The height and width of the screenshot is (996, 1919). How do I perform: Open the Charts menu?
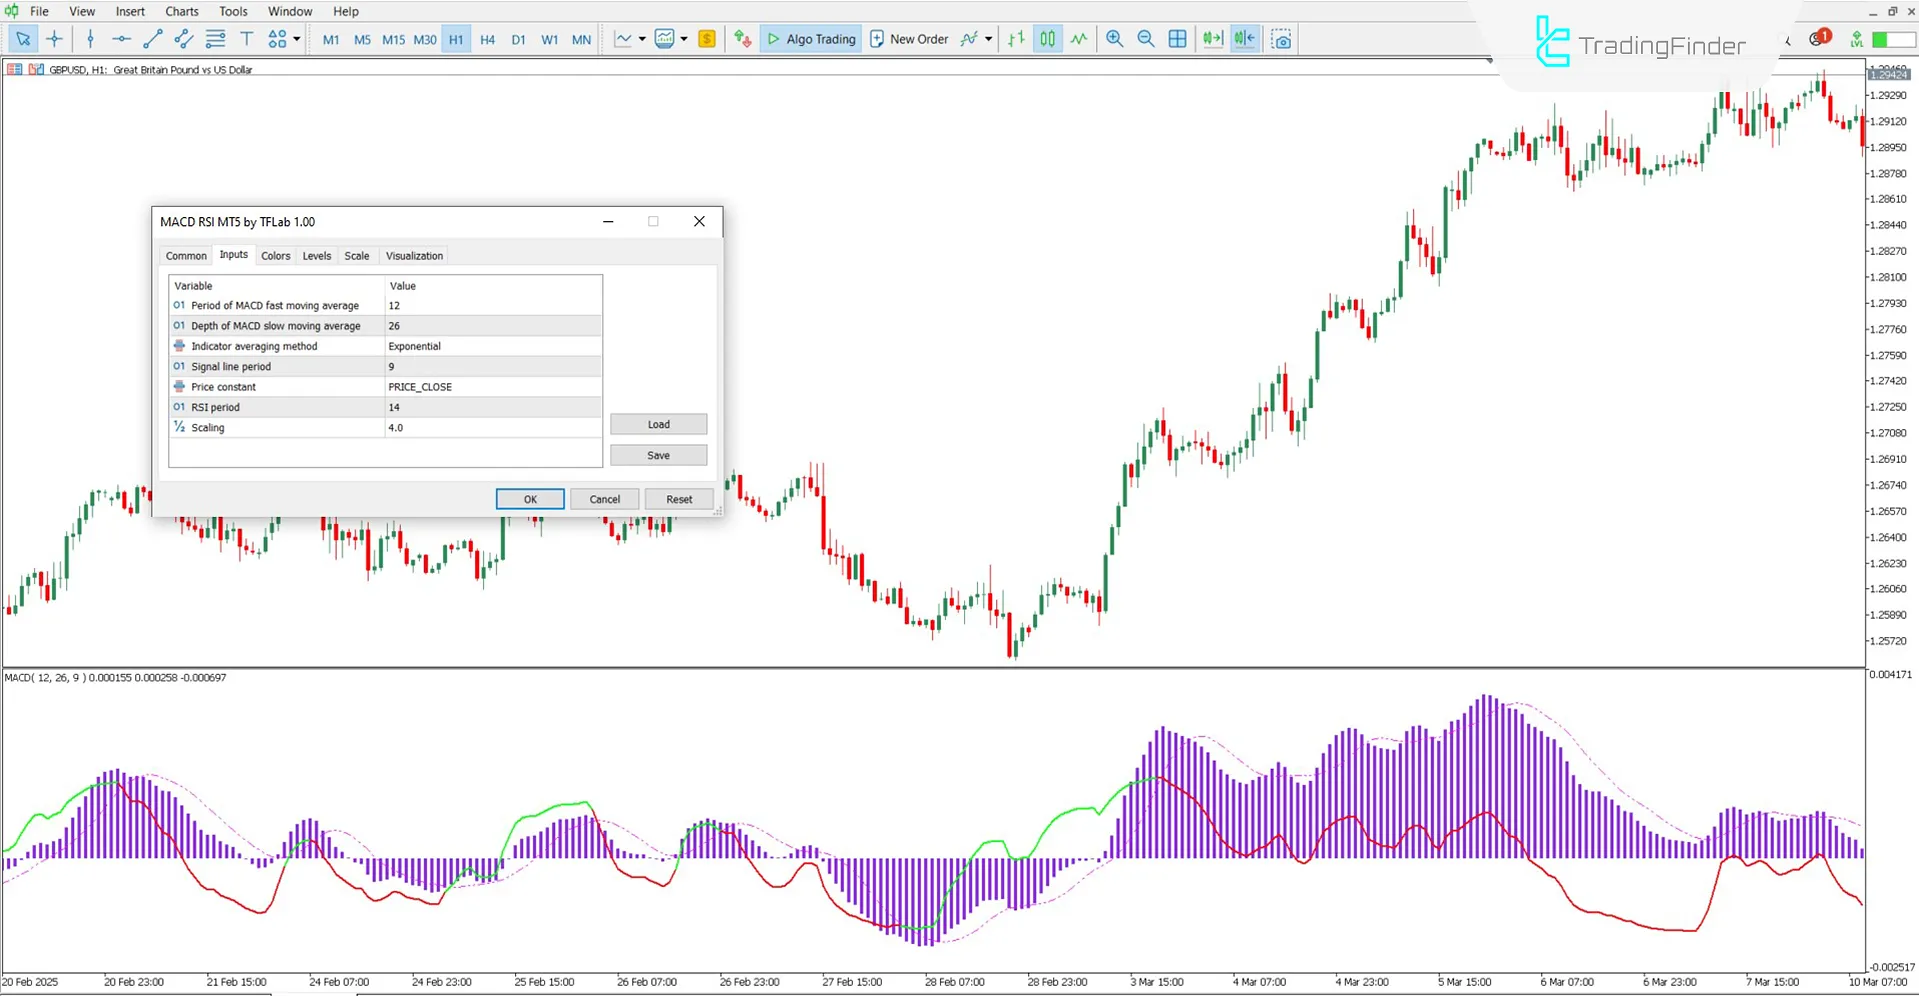coord(181,11)
